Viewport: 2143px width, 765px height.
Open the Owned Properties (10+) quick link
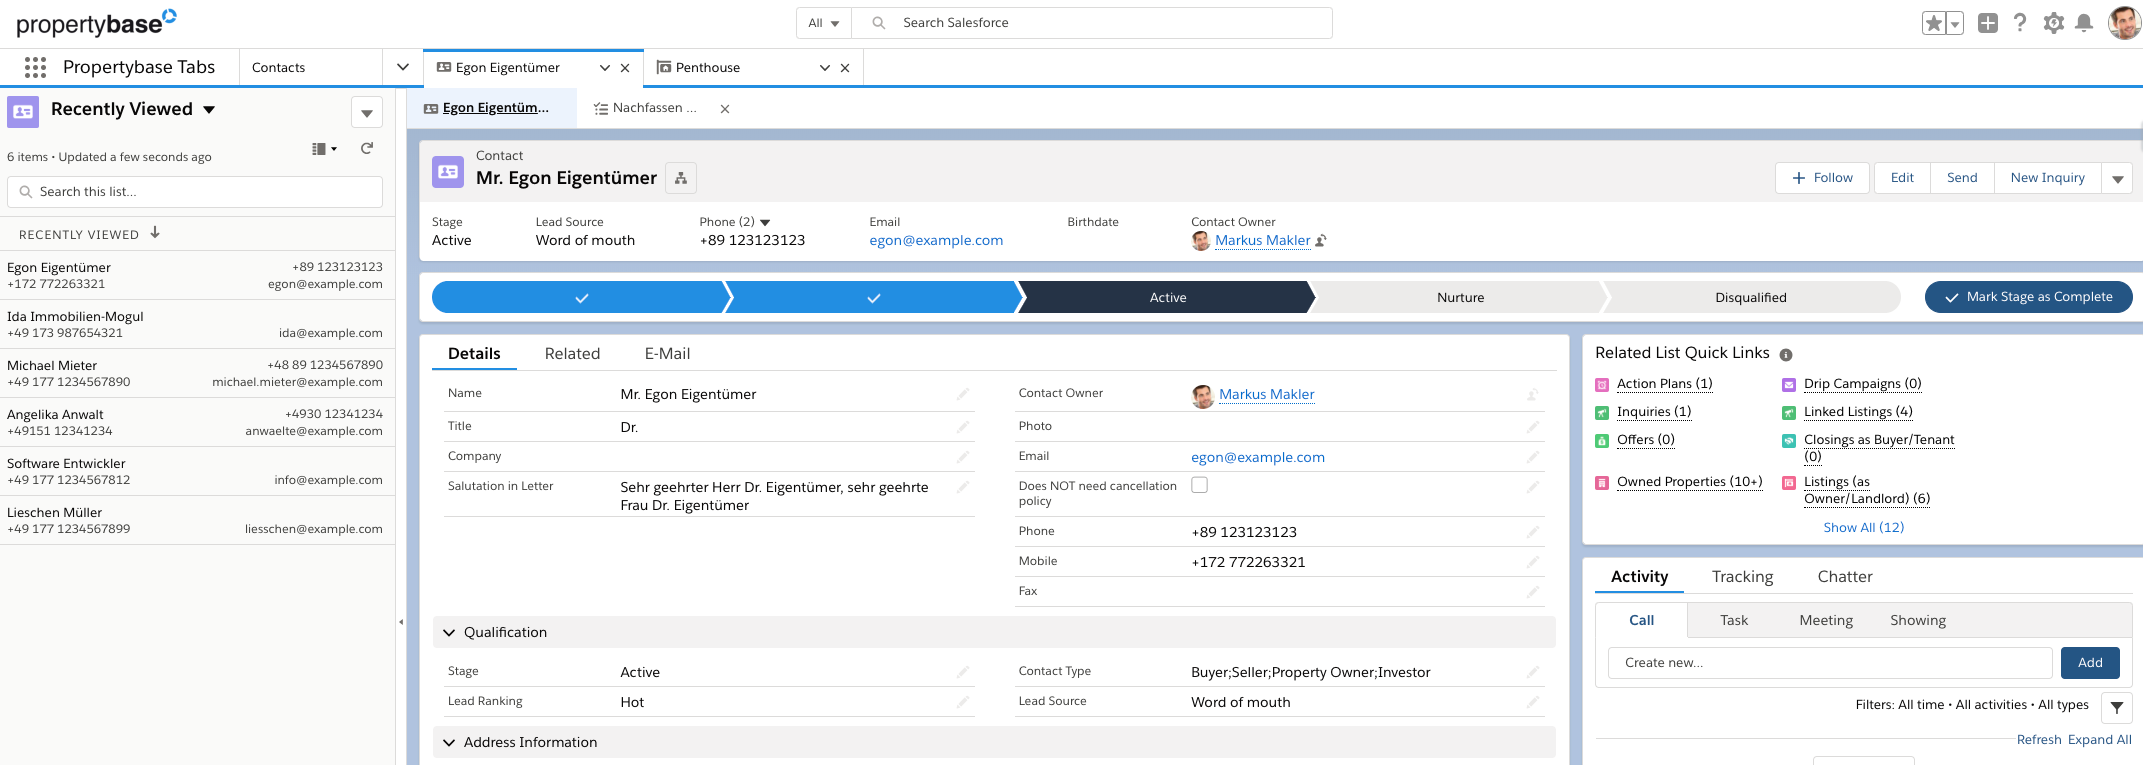pyautogui.click(x=1689, y=482)
